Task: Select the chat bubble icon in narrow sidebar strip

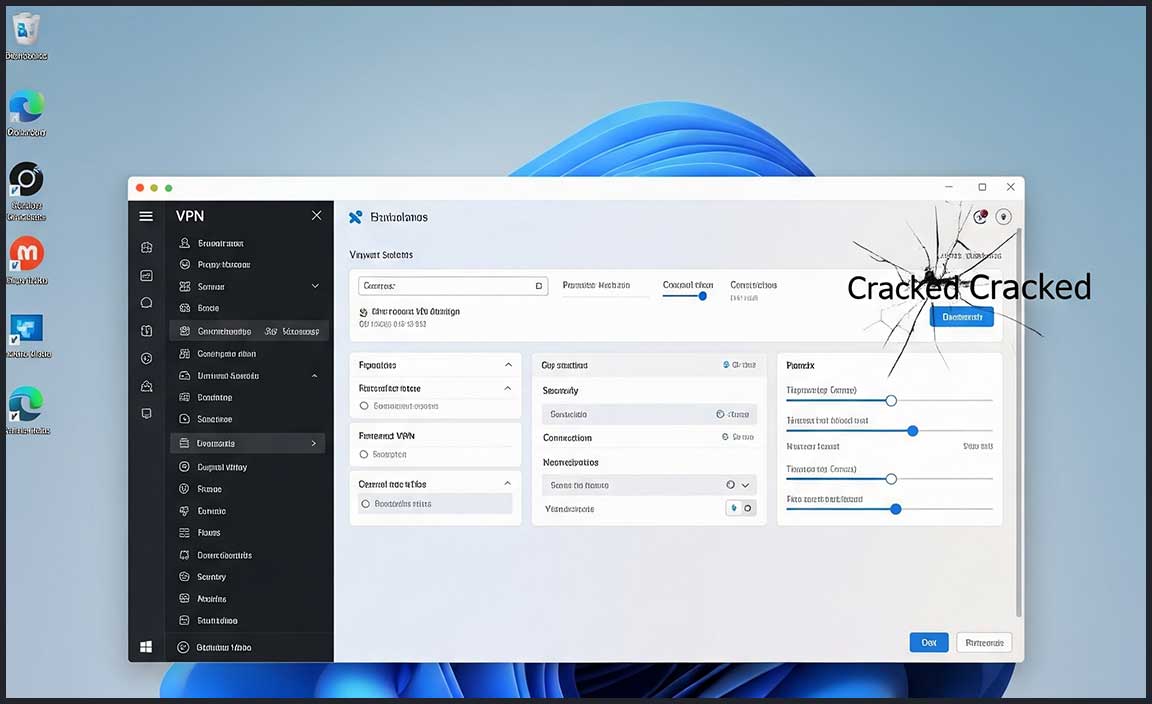Action: click(x=146, y=303)
